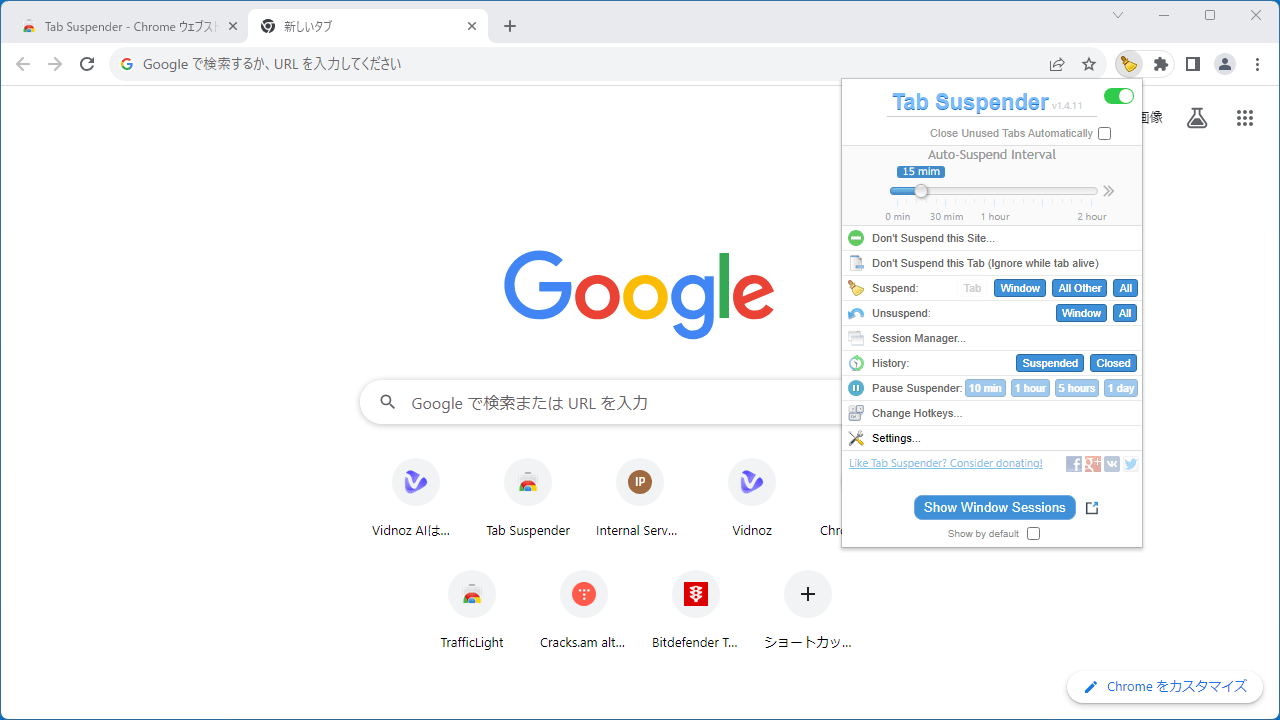Viewport: 1280px width, 720px height.
Task: Click the browser forward arrow
Action: point(55,64)
